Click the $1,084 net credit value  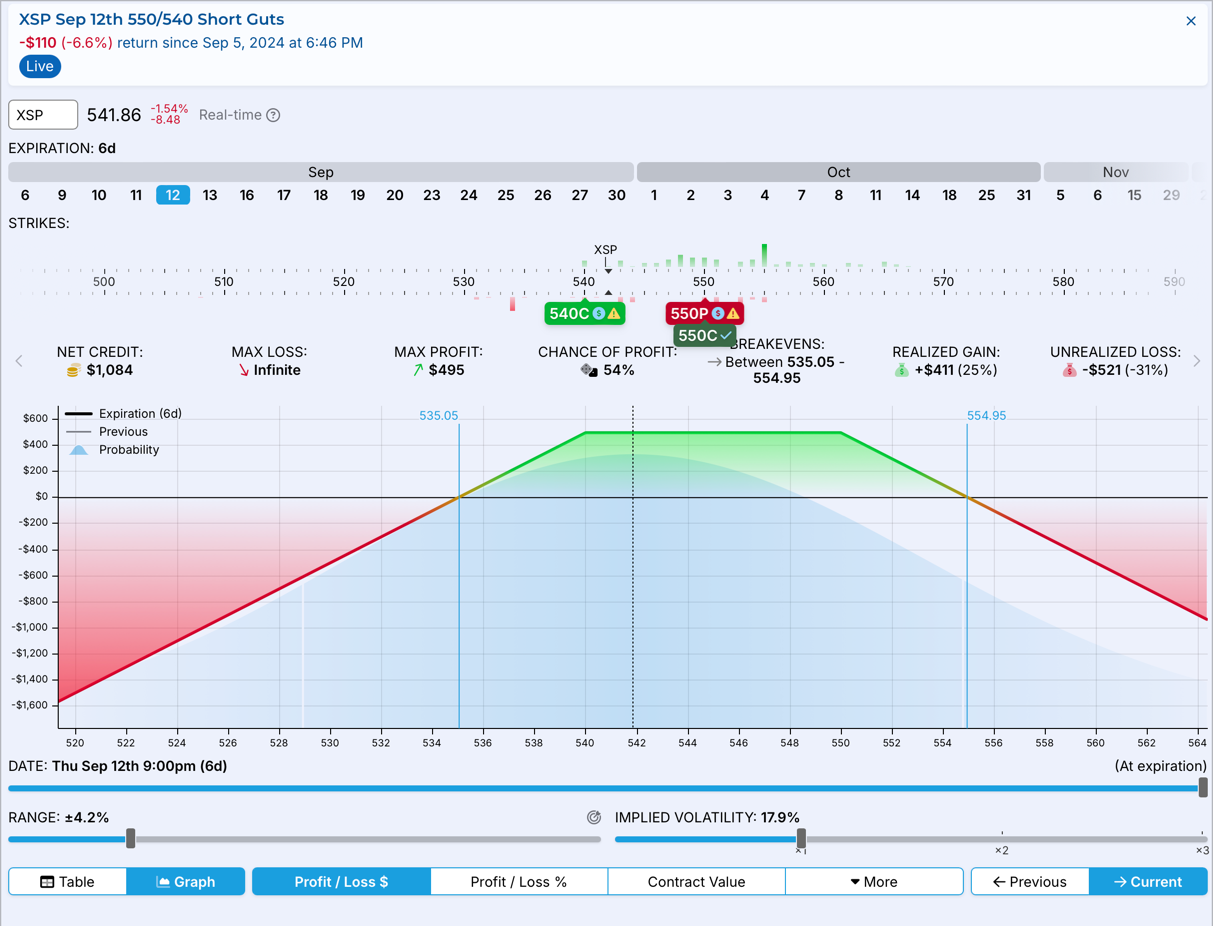(110, 370)
